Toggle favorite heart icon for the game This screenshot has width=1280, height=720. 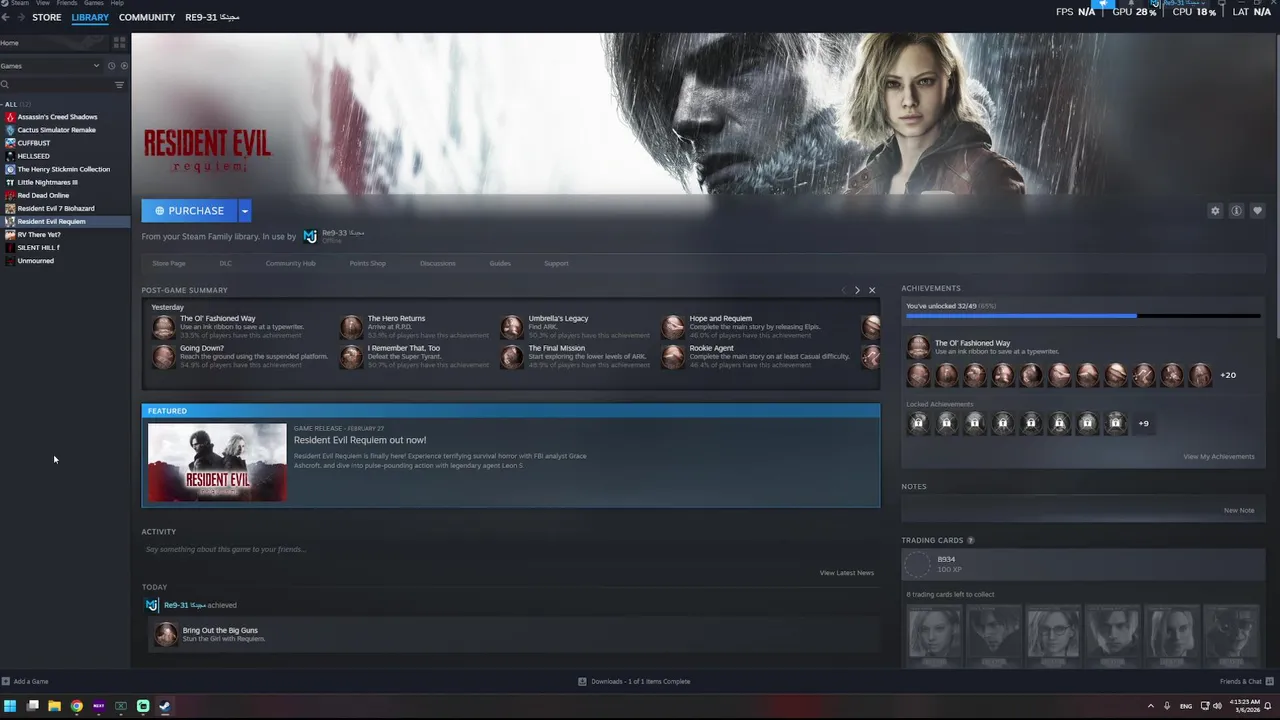(1257, 211)
